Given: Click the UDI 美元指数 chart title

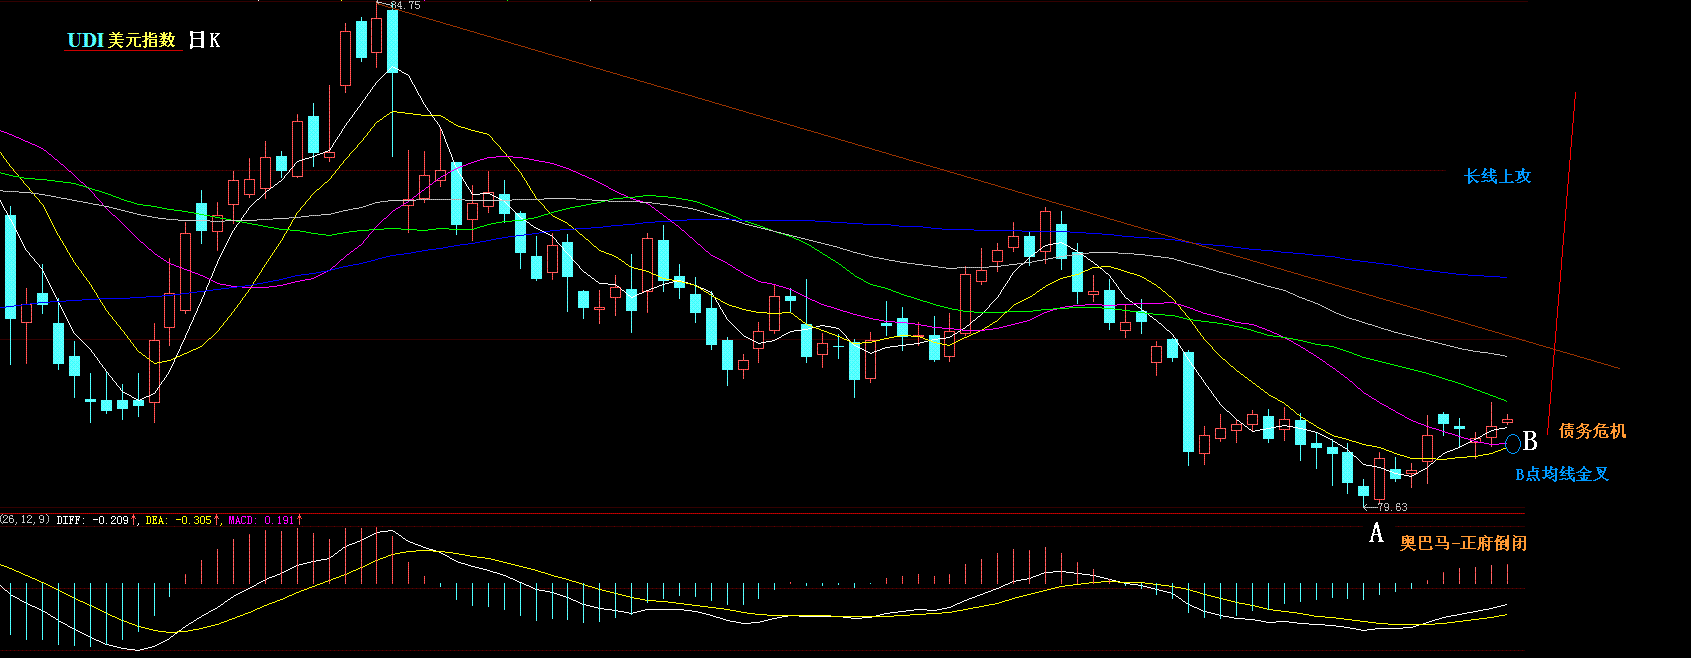Looking at the screenshot, I should (x=121, y=40).
